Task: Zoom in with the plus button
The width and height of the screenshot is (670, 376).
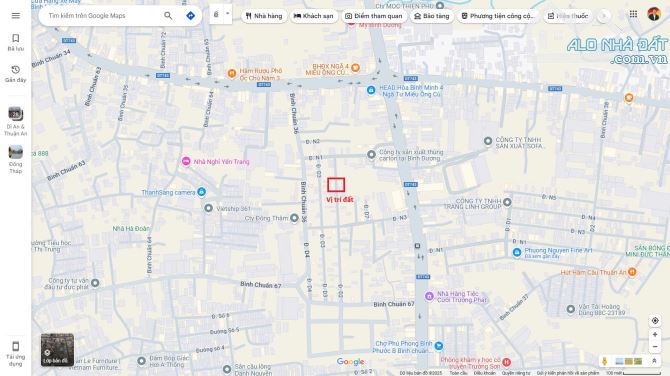Action: [x=655, y=335]
